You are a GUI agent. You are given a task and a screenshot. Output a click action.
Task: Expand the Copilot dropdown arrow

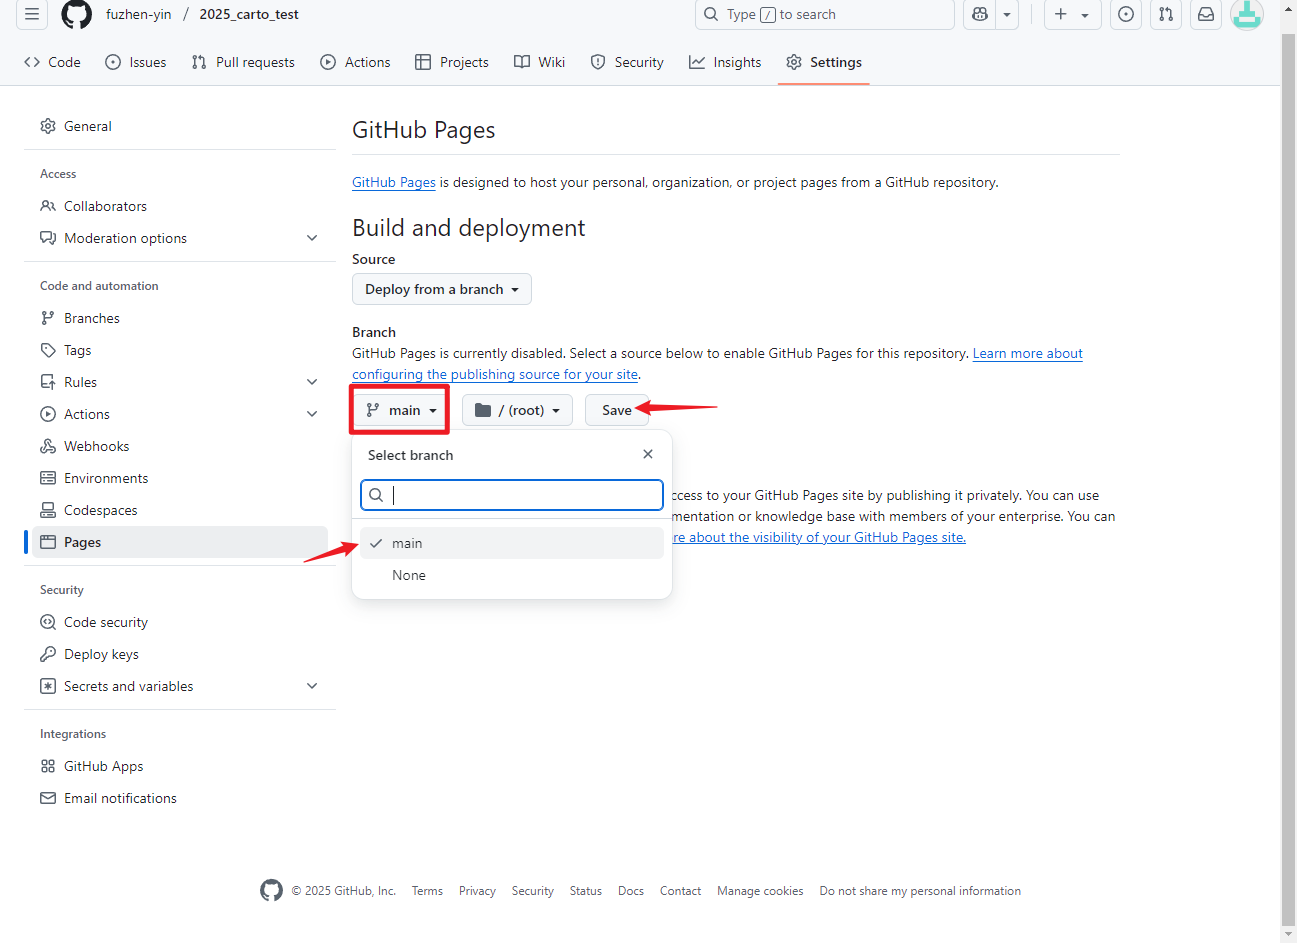1007,14
